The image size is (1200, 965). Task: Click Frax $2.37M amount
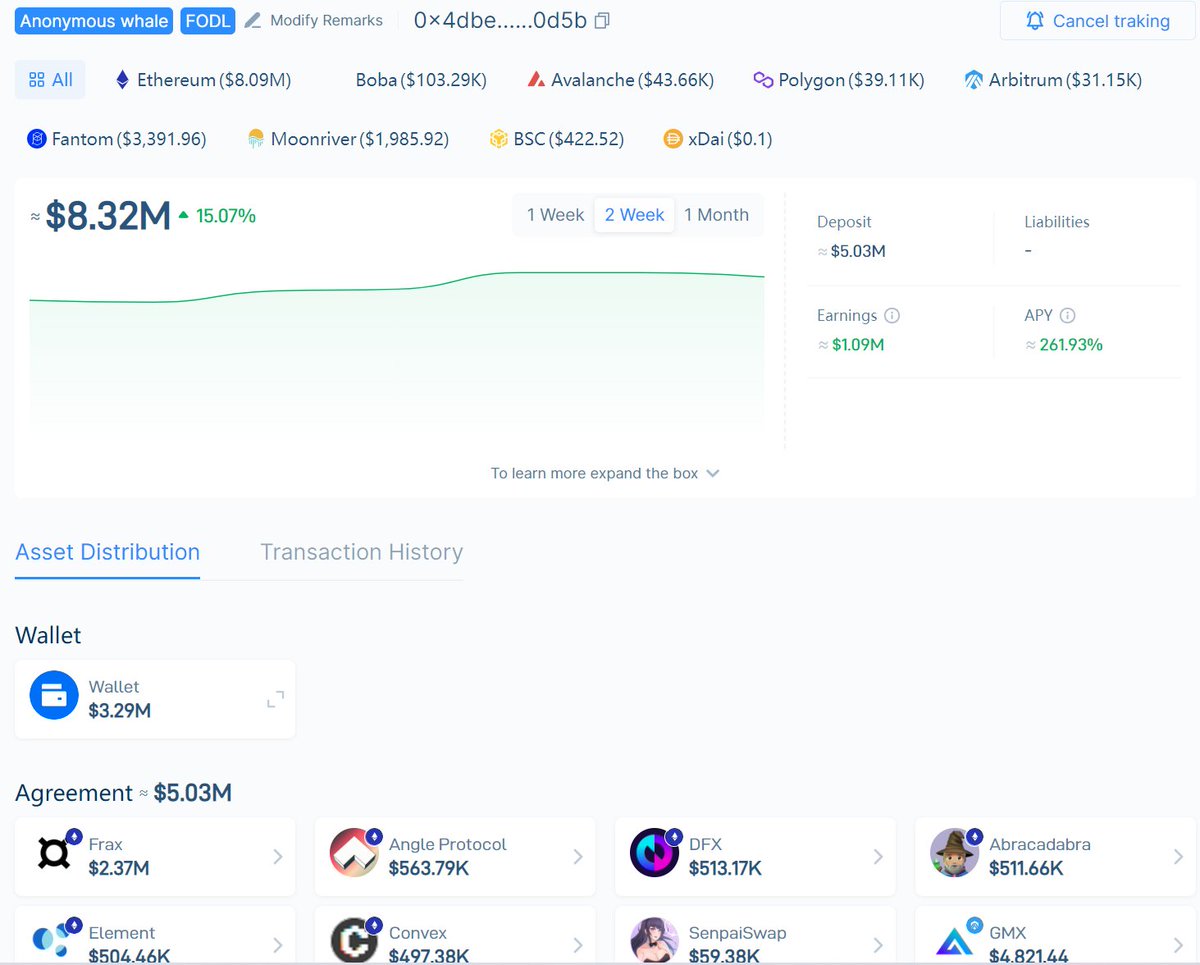(x=119, y=868)
